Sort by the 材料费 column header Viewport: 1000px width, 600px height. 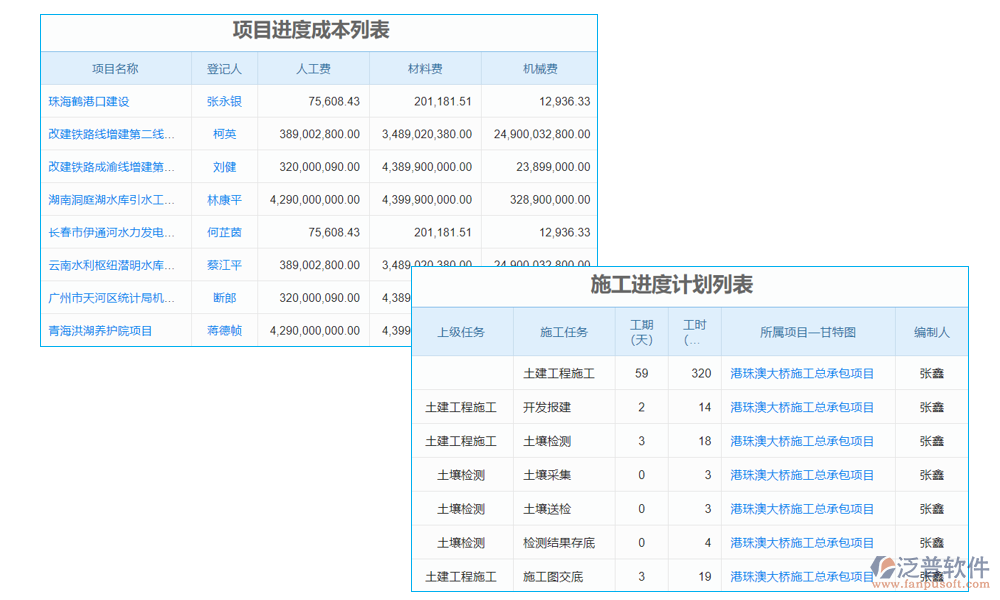424,68
